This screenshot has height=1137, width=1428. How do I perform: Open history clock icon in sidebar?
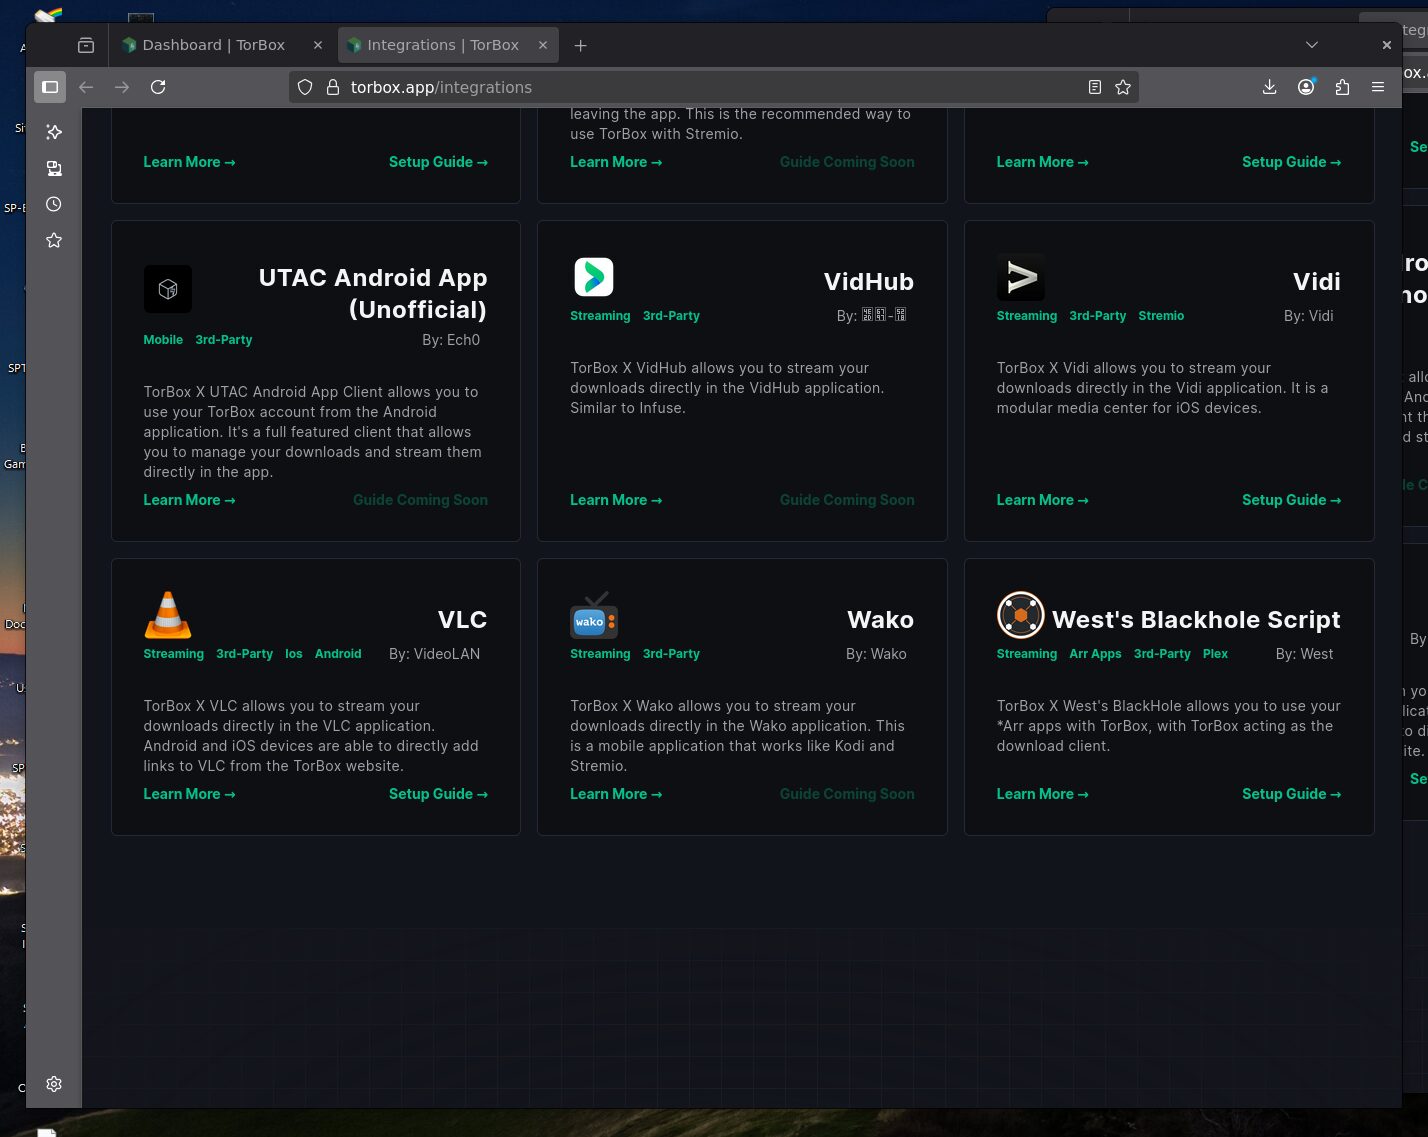coord(54,204)
